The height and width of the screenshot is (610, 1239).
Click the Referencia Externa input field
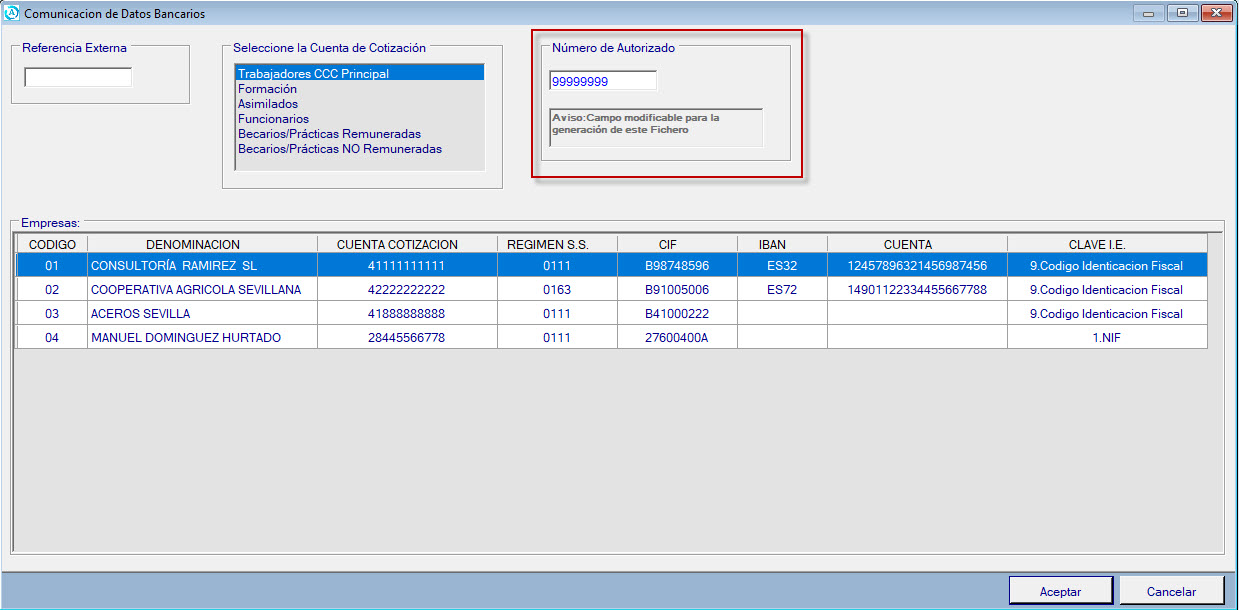[x=78, y=77]
